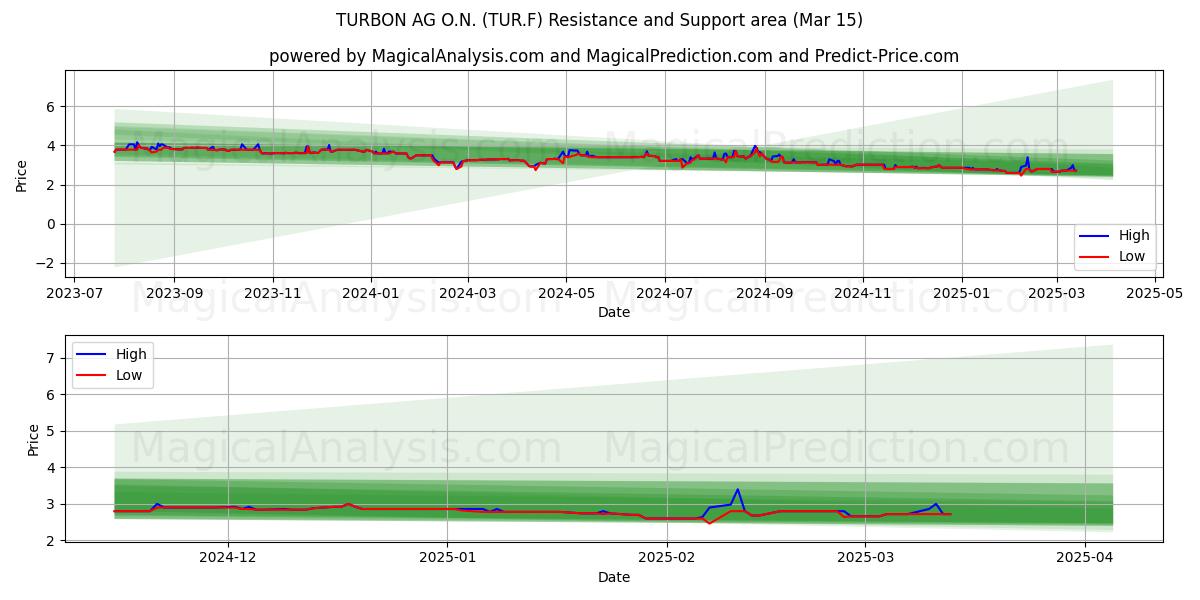Image resolution: width=1200 pixels, height=600 pixels.
Task: Click 'High' in the upper chart legend
Action: tap(1134, 236)
